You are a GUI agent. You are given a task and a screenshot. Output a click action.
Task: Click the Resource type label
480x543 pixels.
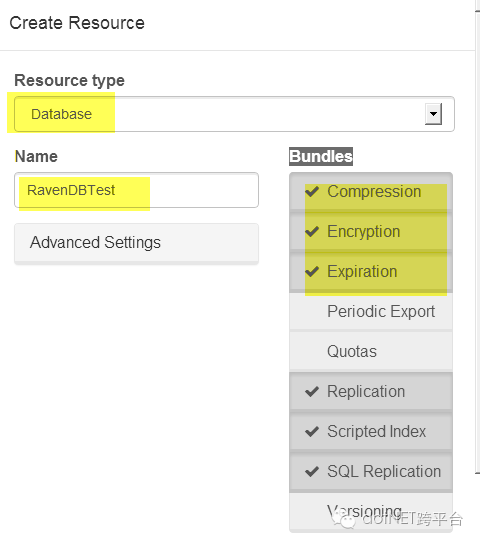coord(69,81)
